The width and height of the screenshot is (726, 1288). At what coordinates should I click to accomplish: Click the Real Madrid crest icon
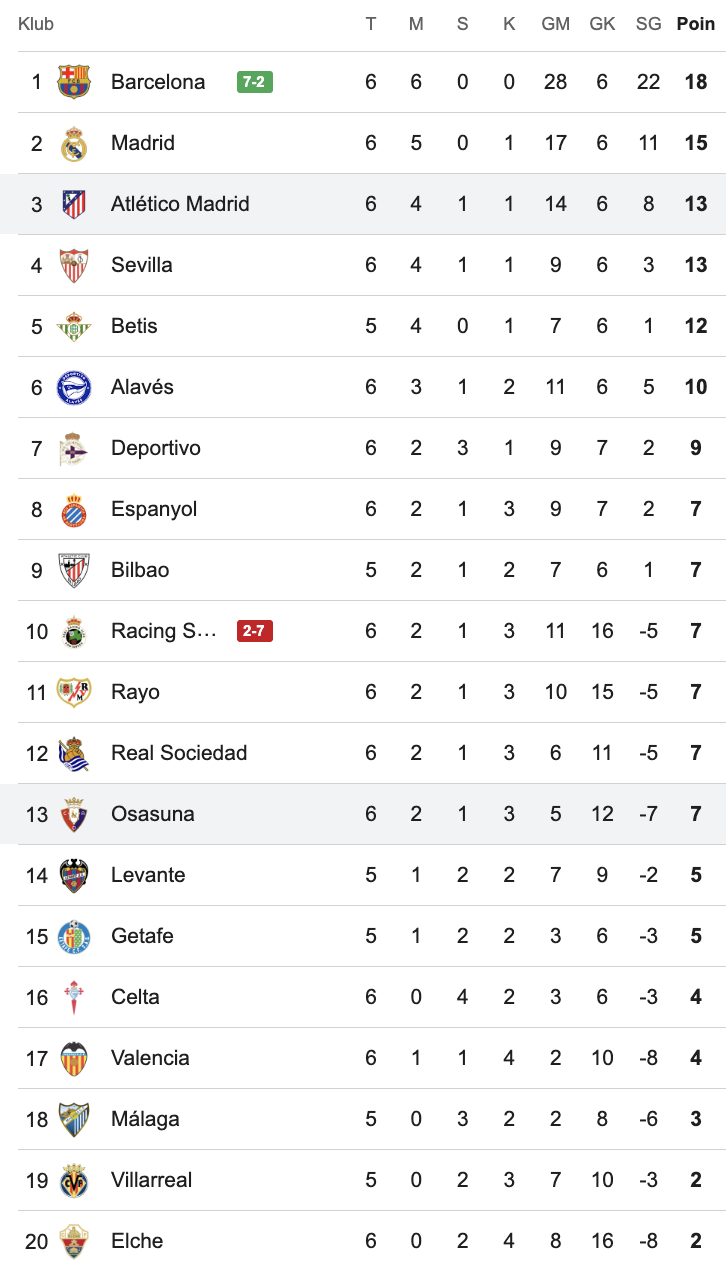pyautogui.click(x=74, y=143)
